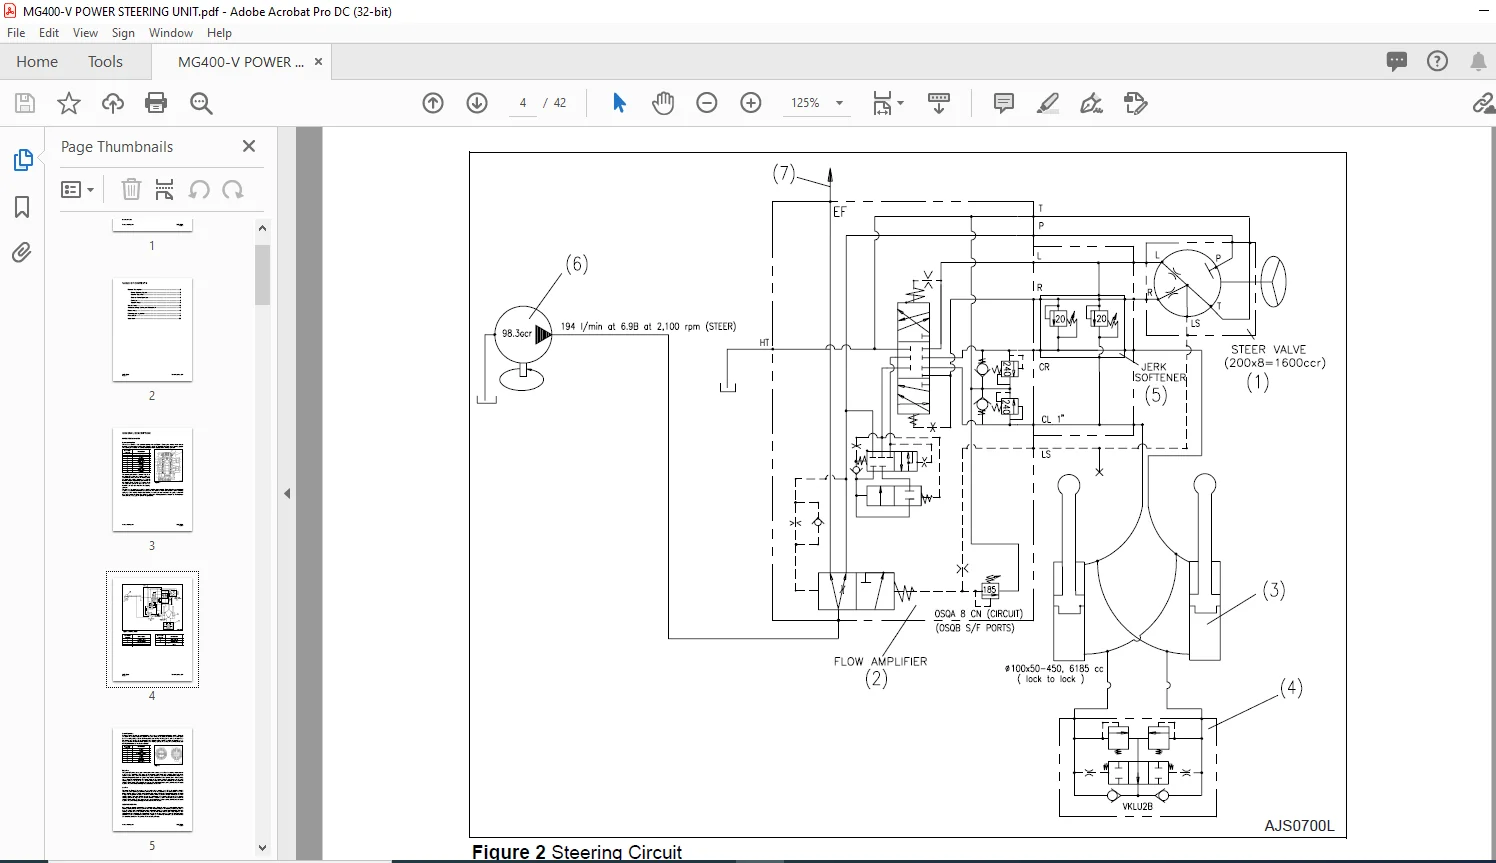Delete selected page with trash icon
Image resolution: width=1496 pixels, height=863 pixels.
(x=131, y=189)
